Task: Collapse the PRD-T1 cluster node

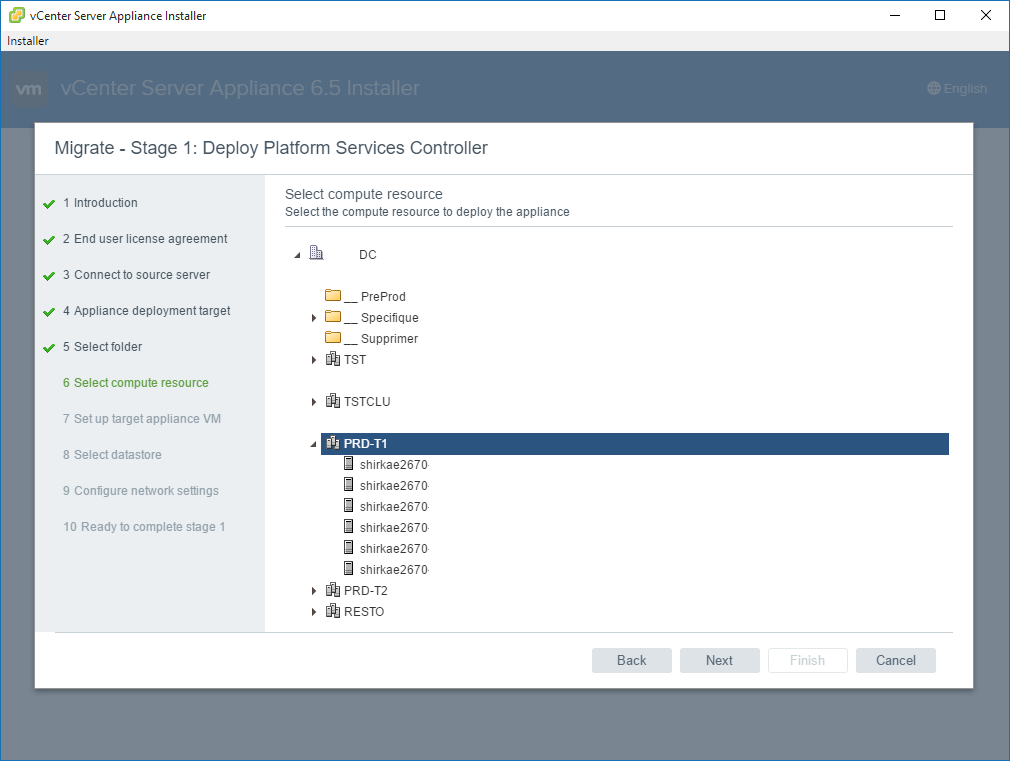Action: tap(314, 444)
